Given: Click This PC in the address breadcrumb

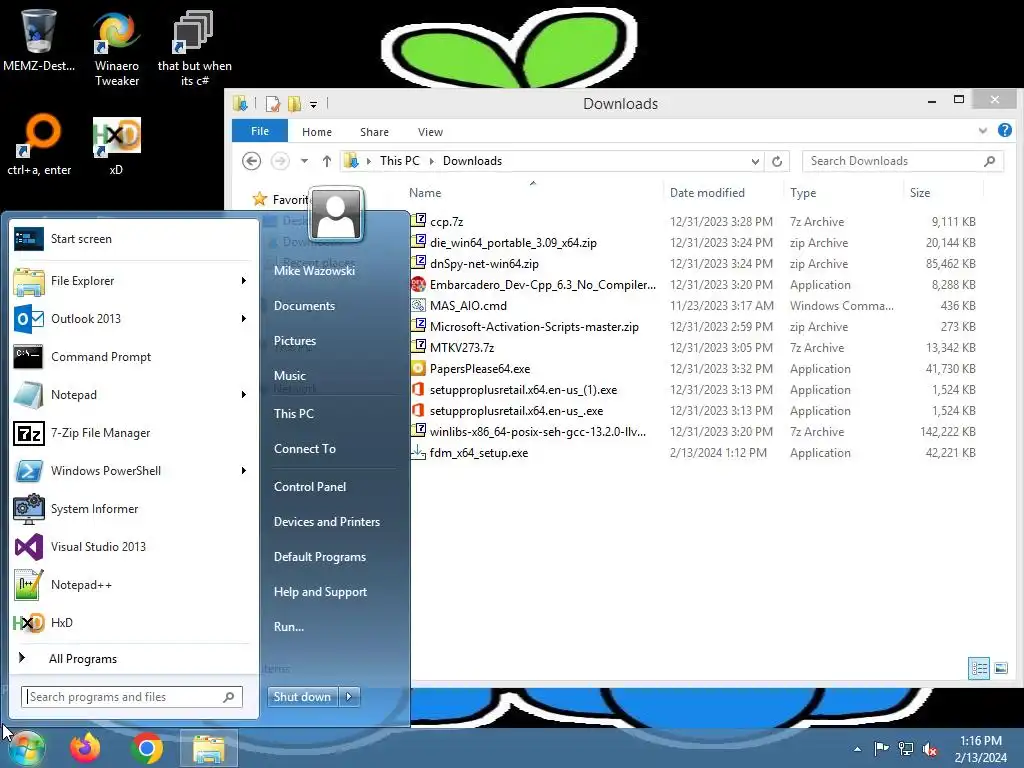Looking at the screenshot, I should [400, 161].
